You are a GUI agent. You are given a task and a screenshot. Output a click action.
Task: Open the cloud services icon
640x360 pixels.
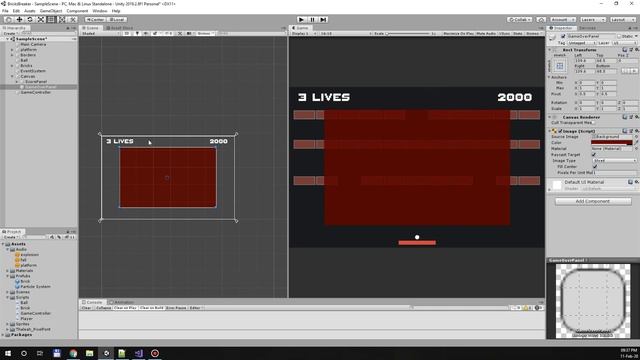pyautogui.click(x=541, y=20)
